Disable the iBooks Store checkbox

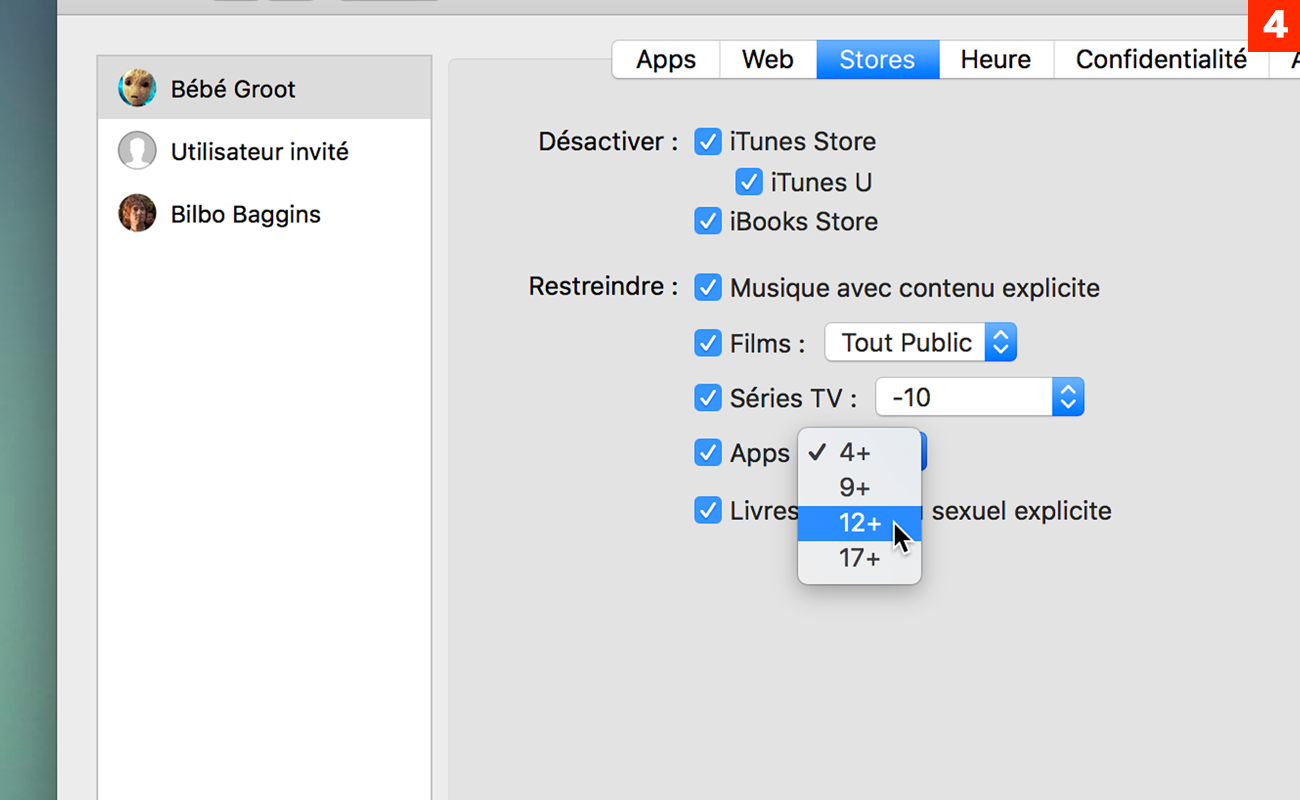point(708,221)
